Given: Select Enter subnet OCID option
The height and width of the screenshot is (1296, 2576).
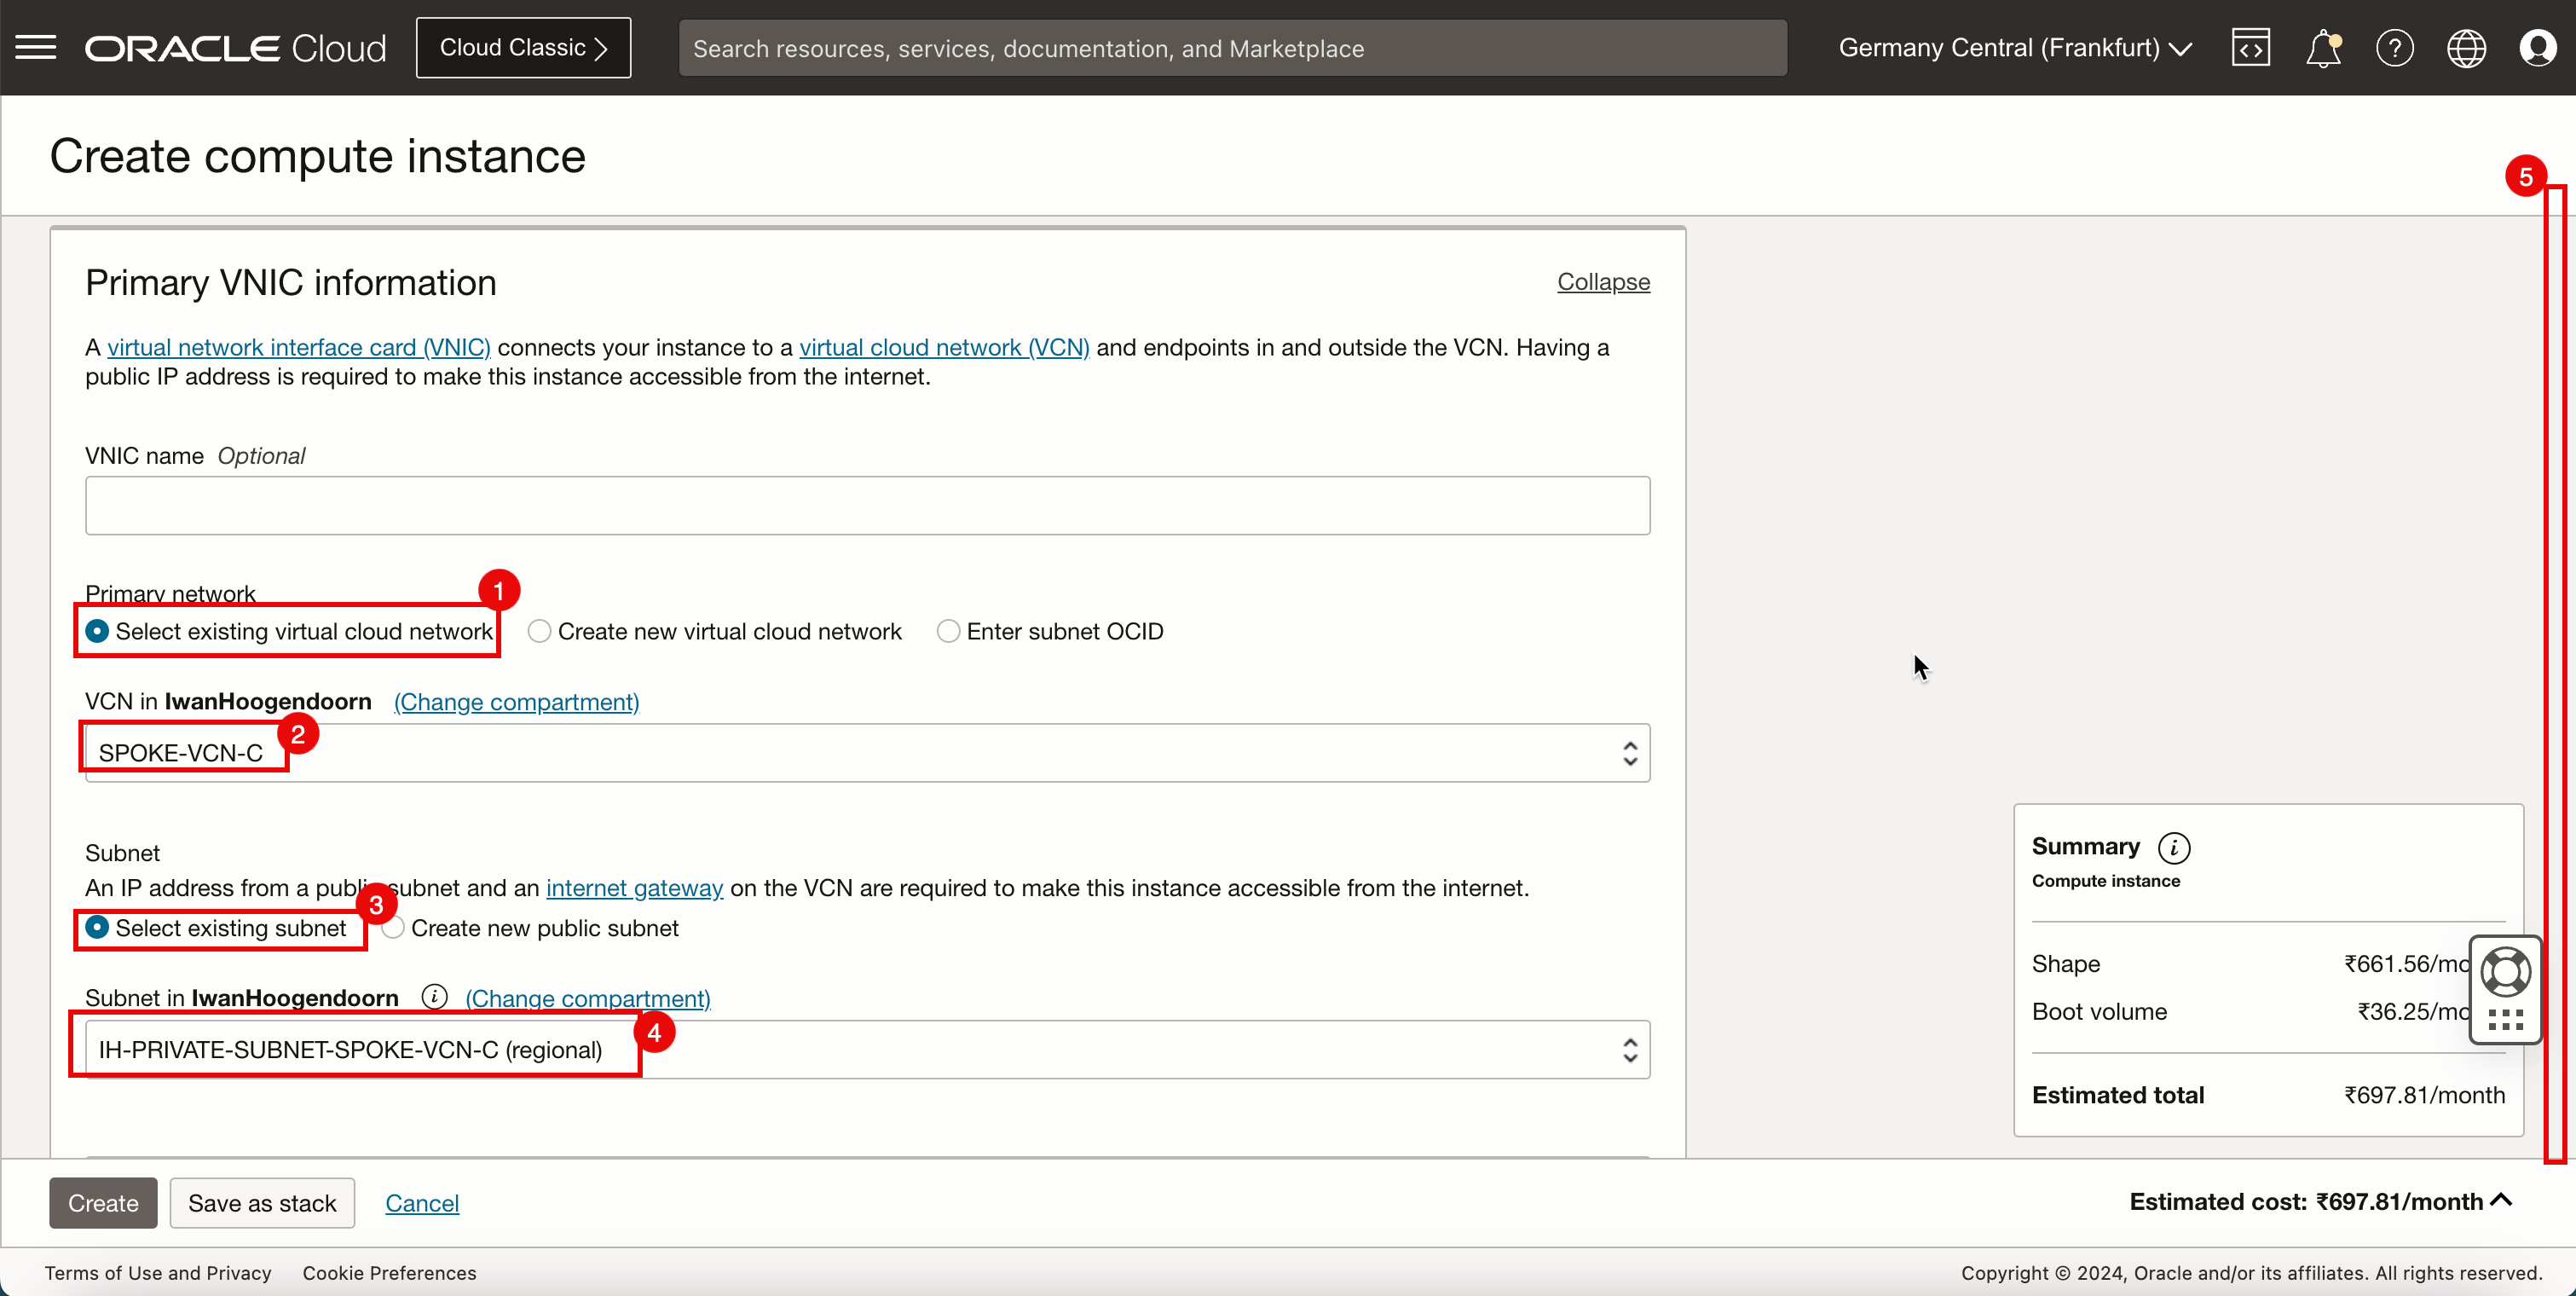Looking at the screenshot, I should click(948, 631).
